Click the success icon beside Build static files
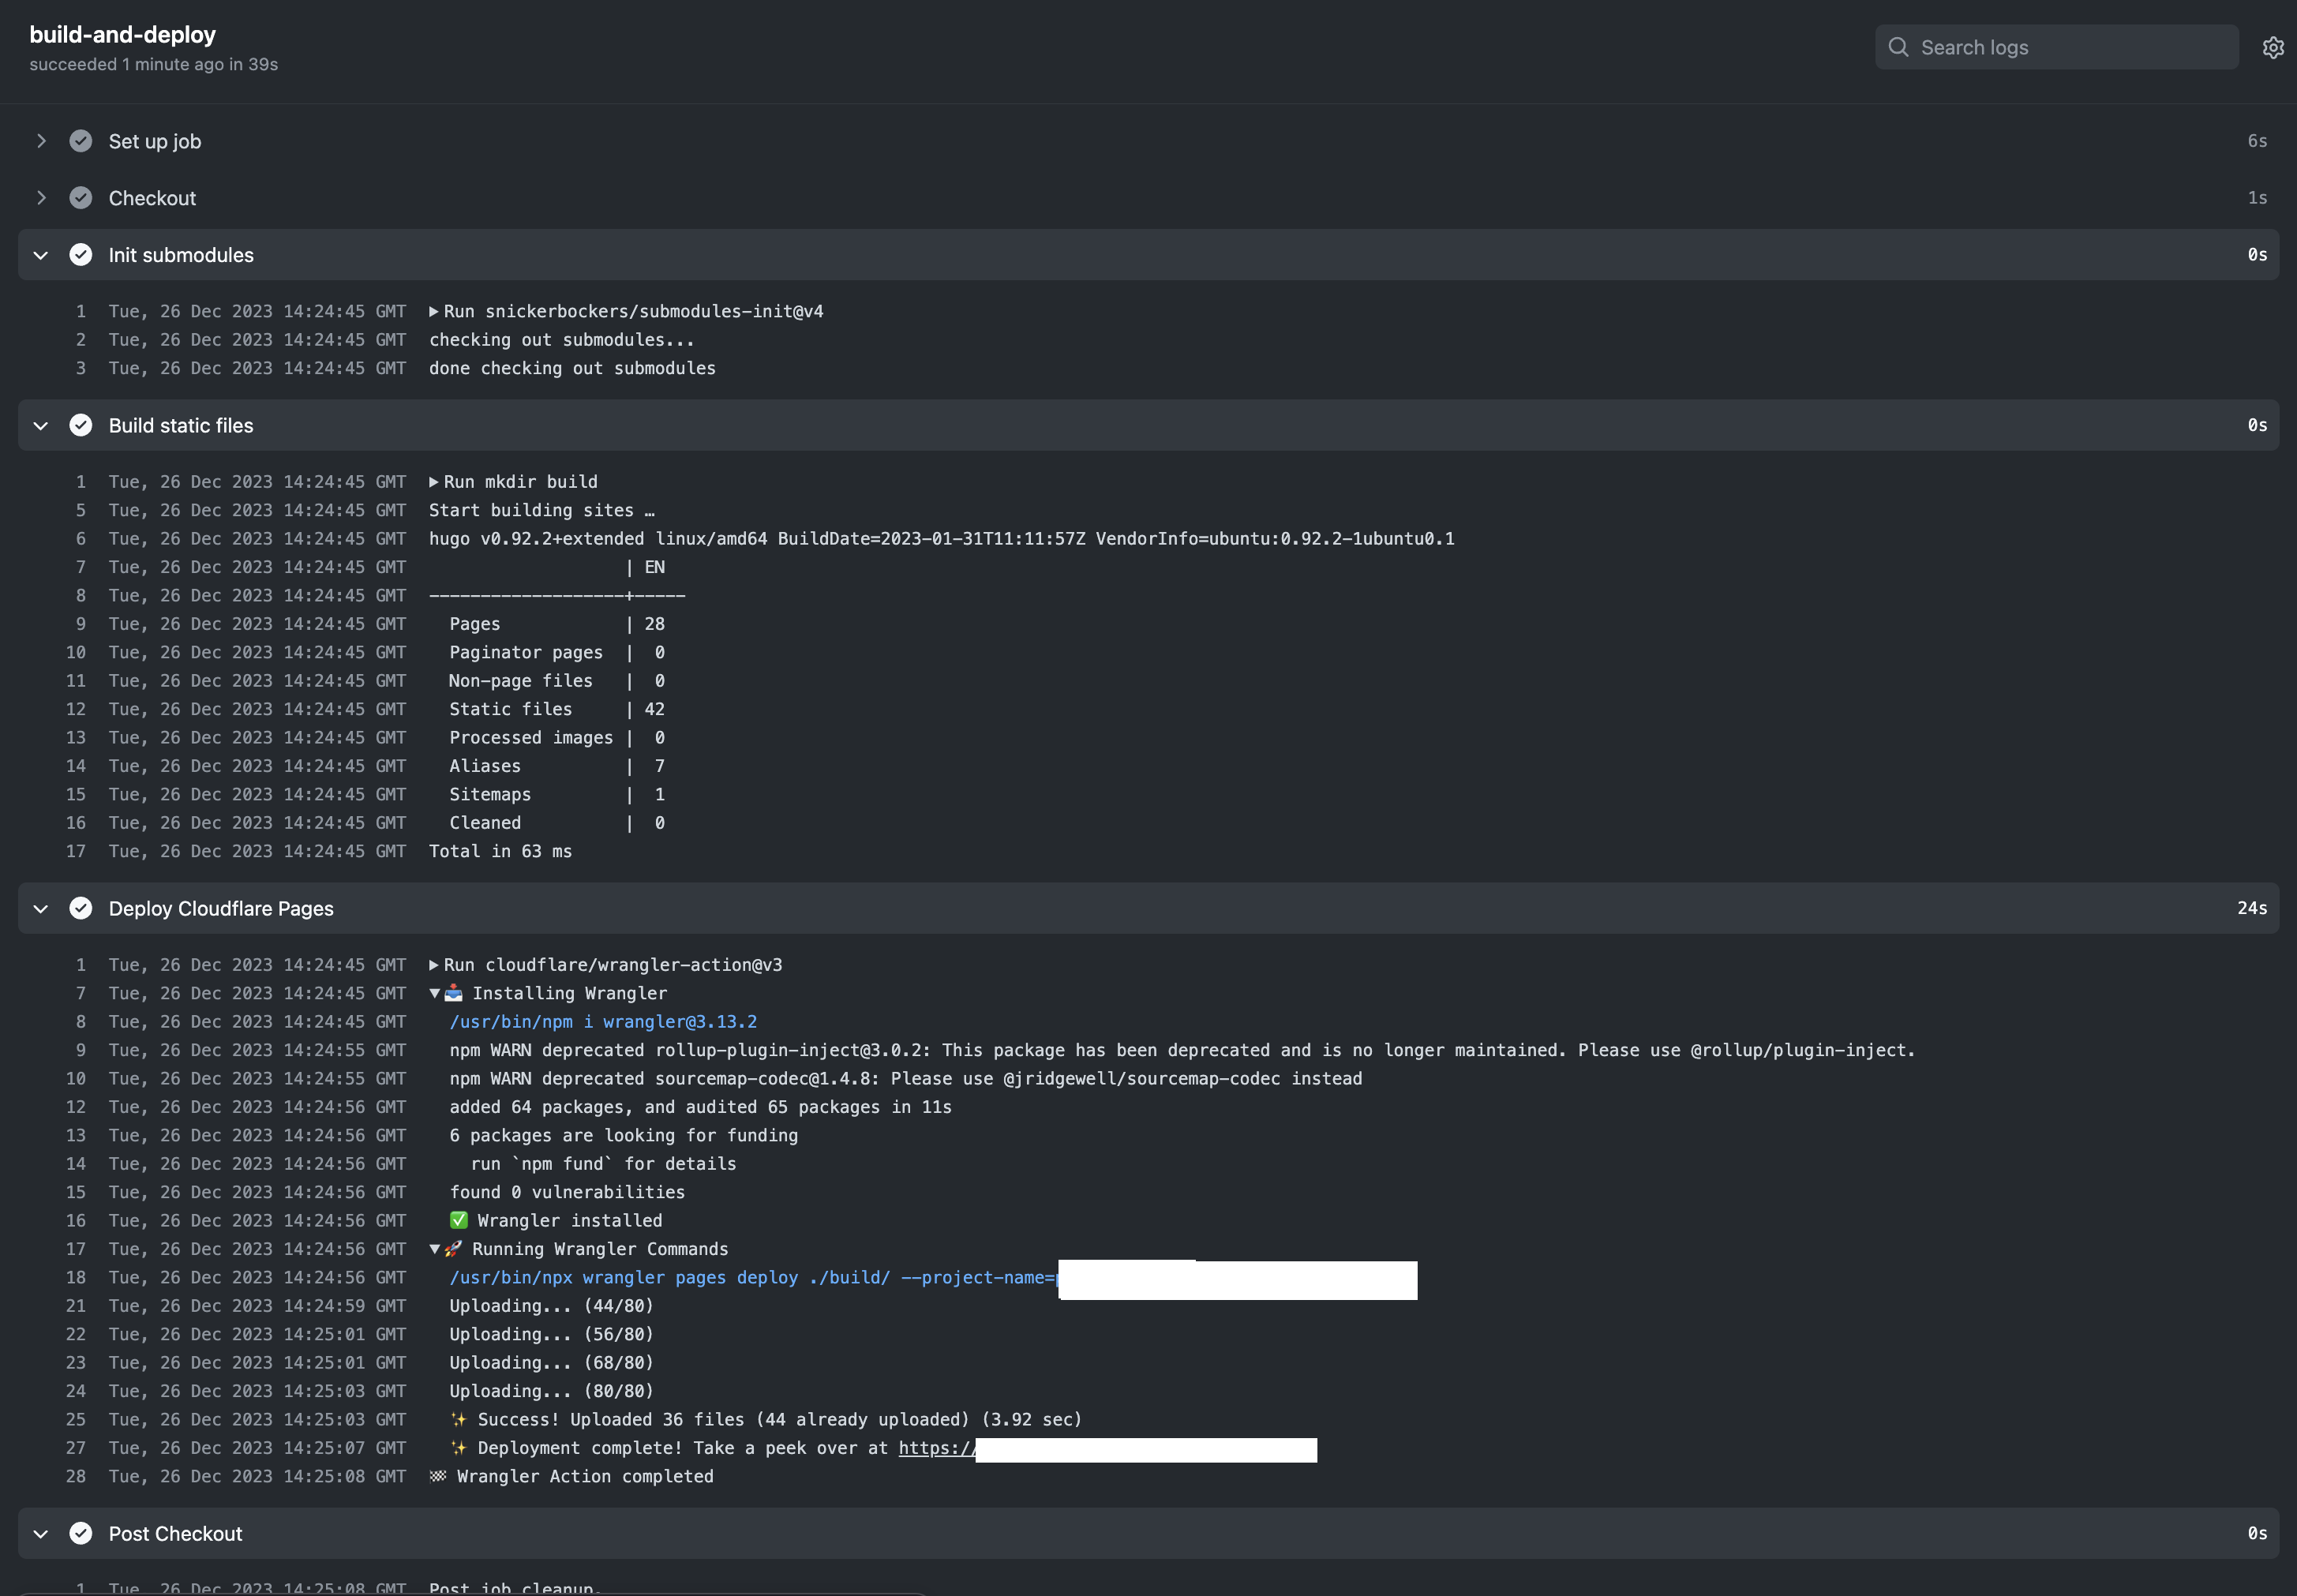 point(80,425)
